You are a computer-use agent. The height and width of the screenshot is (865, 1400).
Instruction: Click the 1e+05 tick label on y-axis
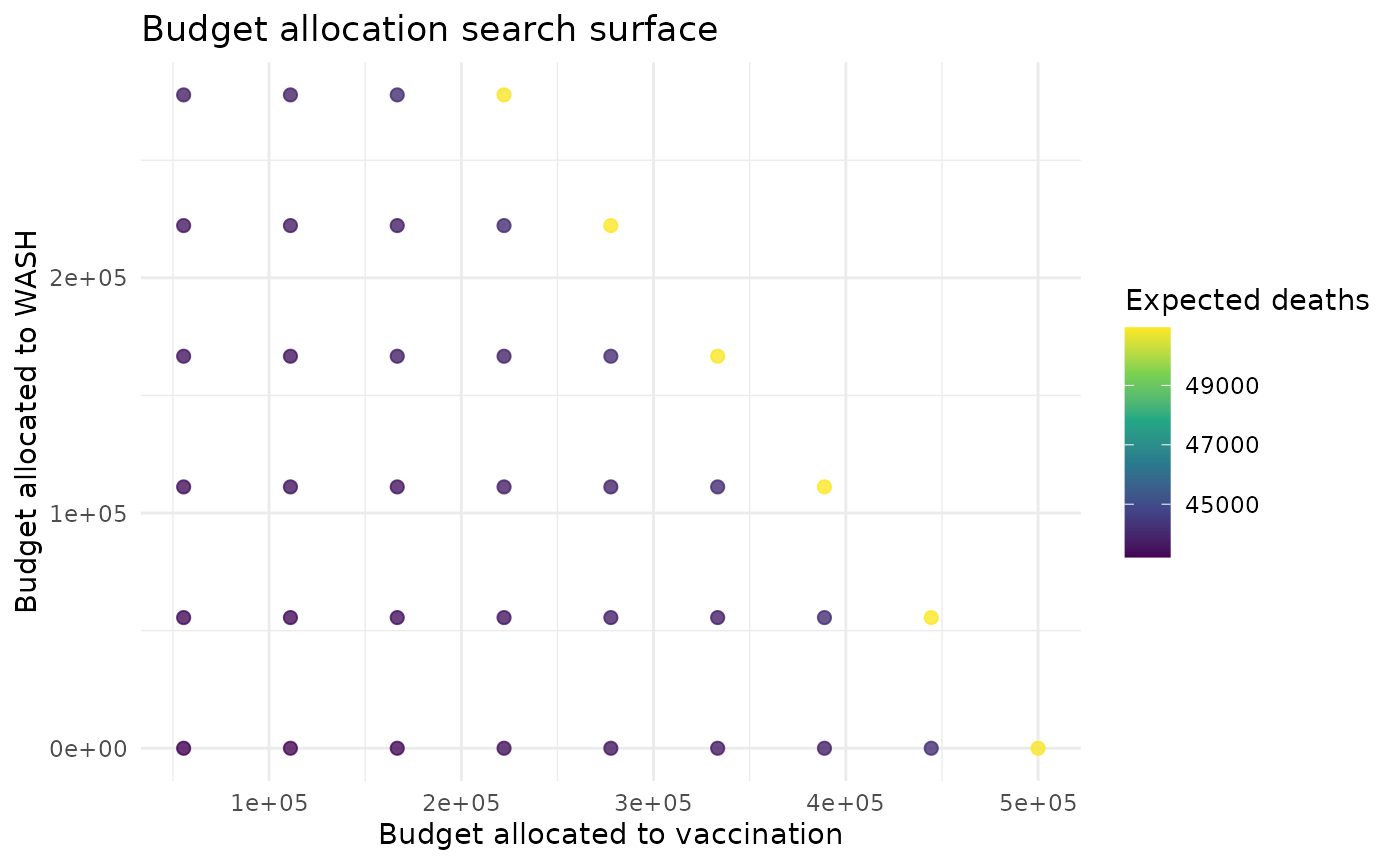coord(90,513)
